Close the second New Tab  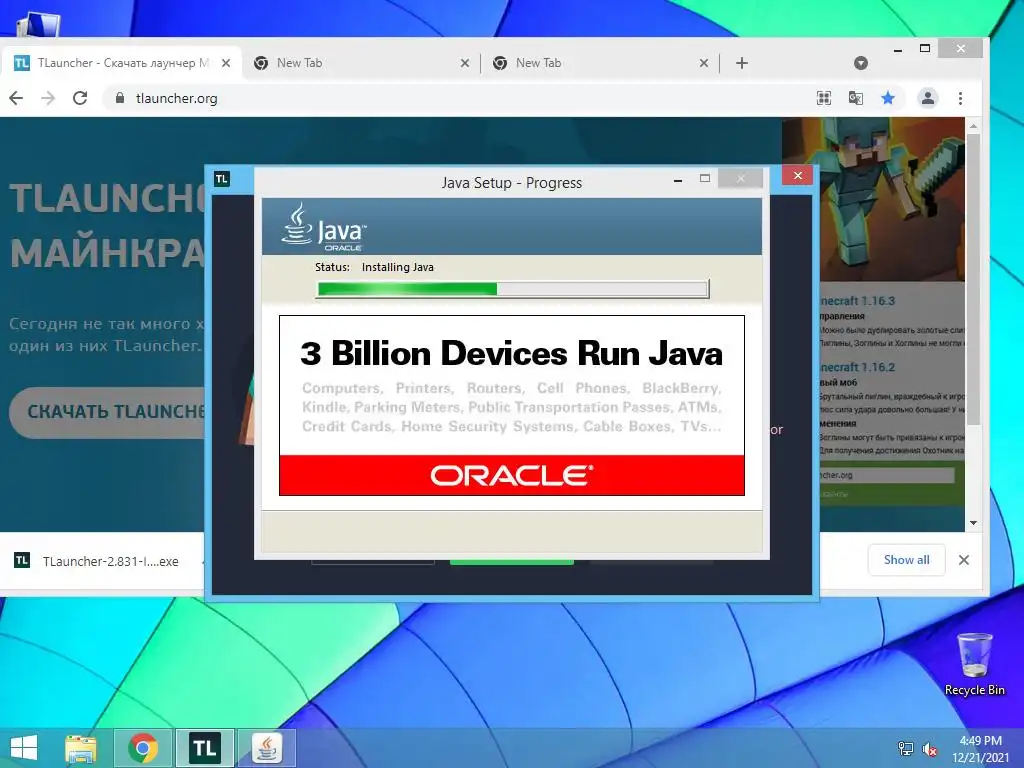(703, 63)
